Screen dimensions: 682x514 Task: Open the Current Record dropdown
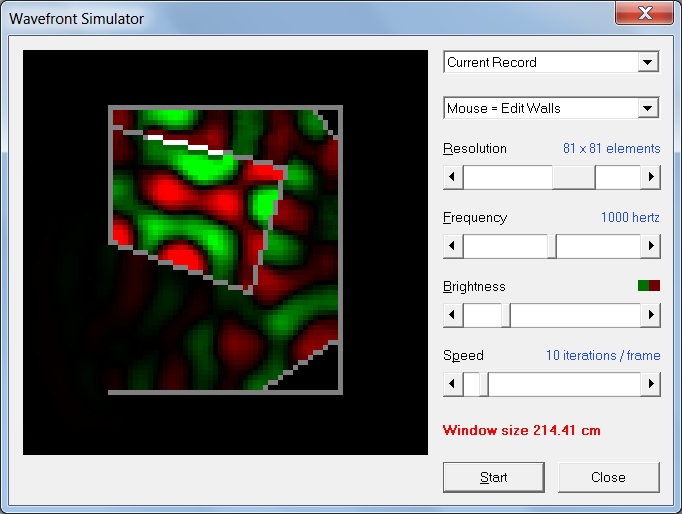coord(551,62)
